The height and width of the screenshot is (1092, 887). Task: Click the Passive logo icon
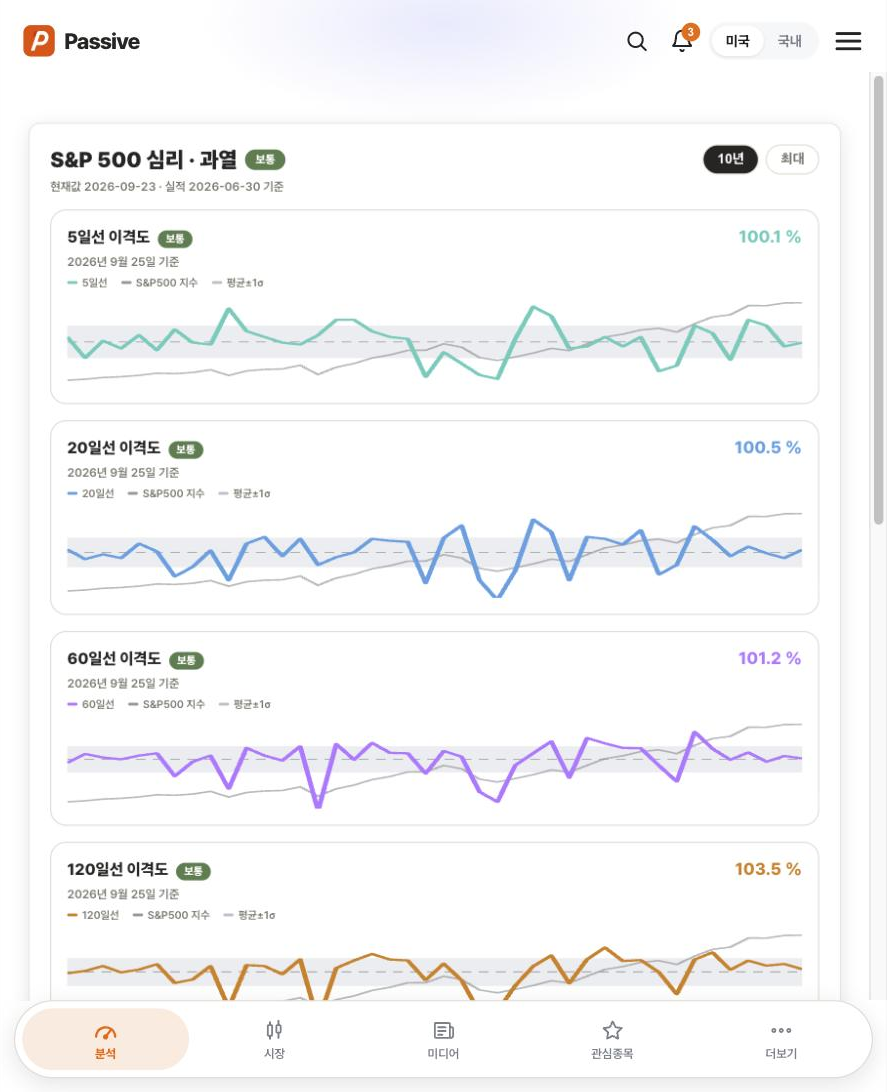click(x=39, y=41)
